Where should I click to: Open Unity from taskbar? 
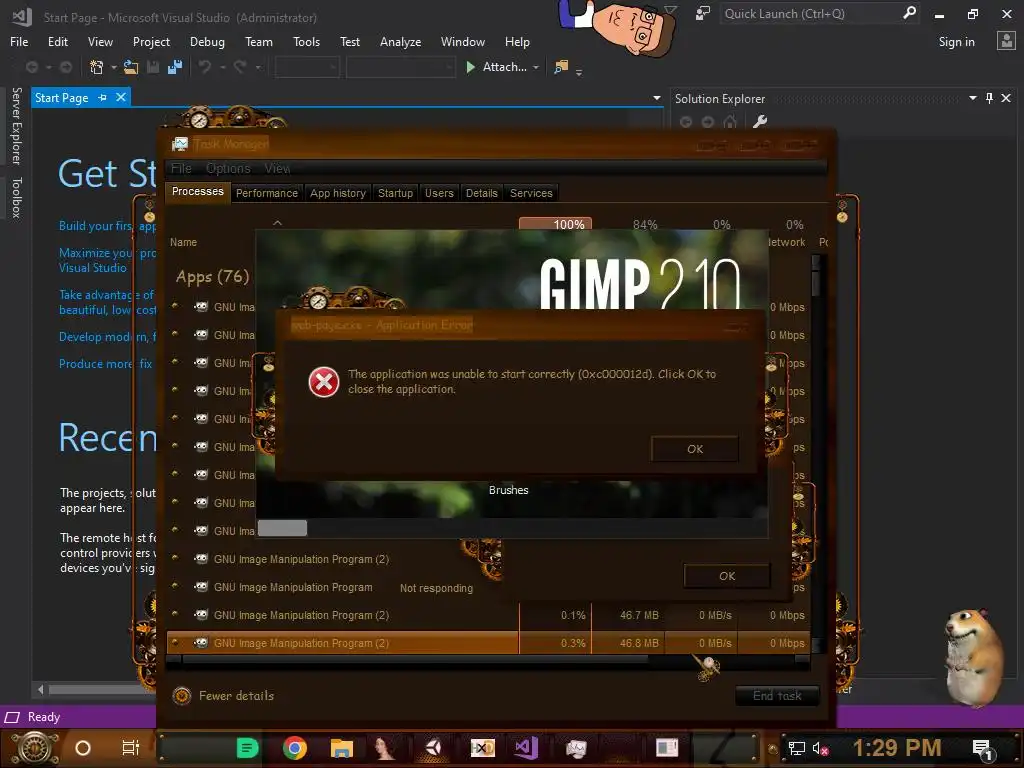(x=433, y=748)
